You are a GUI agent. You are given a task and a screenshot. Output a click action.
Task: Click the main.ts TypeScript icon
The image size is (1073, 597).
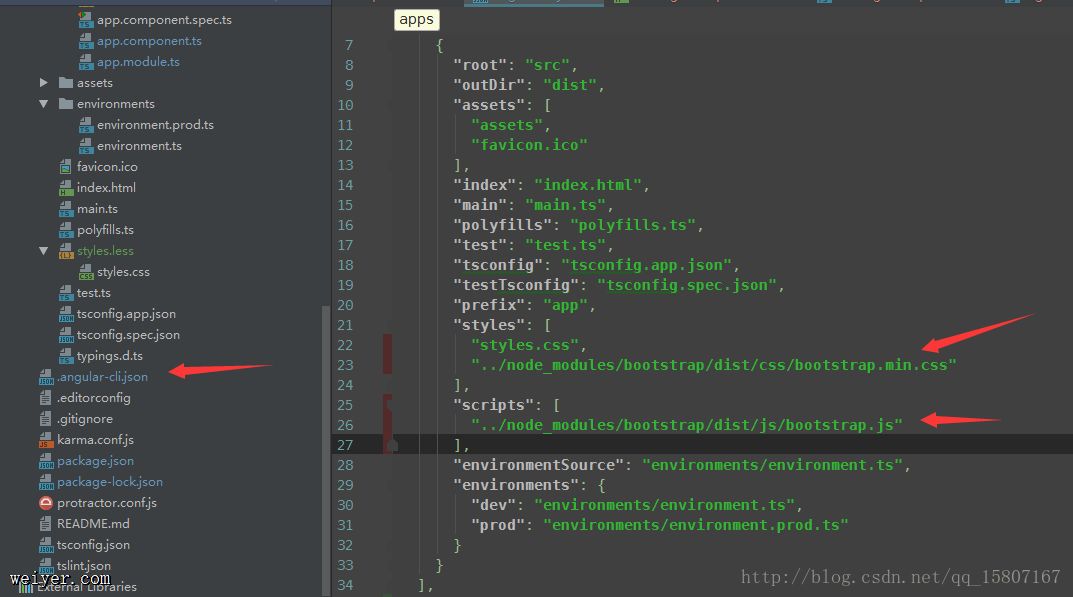66,209
